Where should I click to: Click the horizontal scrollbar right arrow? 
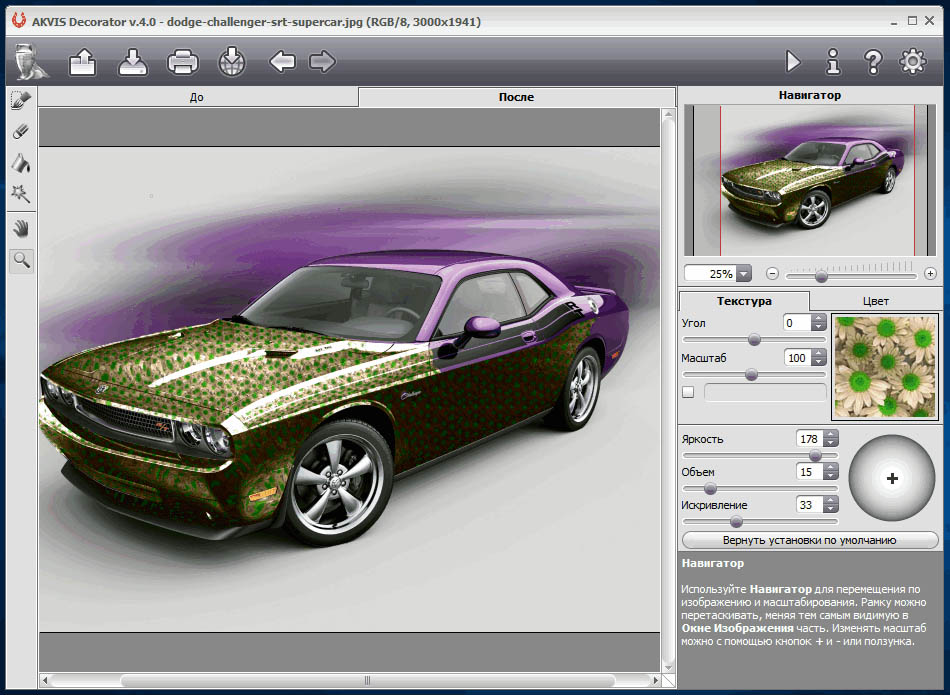(655, 680)
